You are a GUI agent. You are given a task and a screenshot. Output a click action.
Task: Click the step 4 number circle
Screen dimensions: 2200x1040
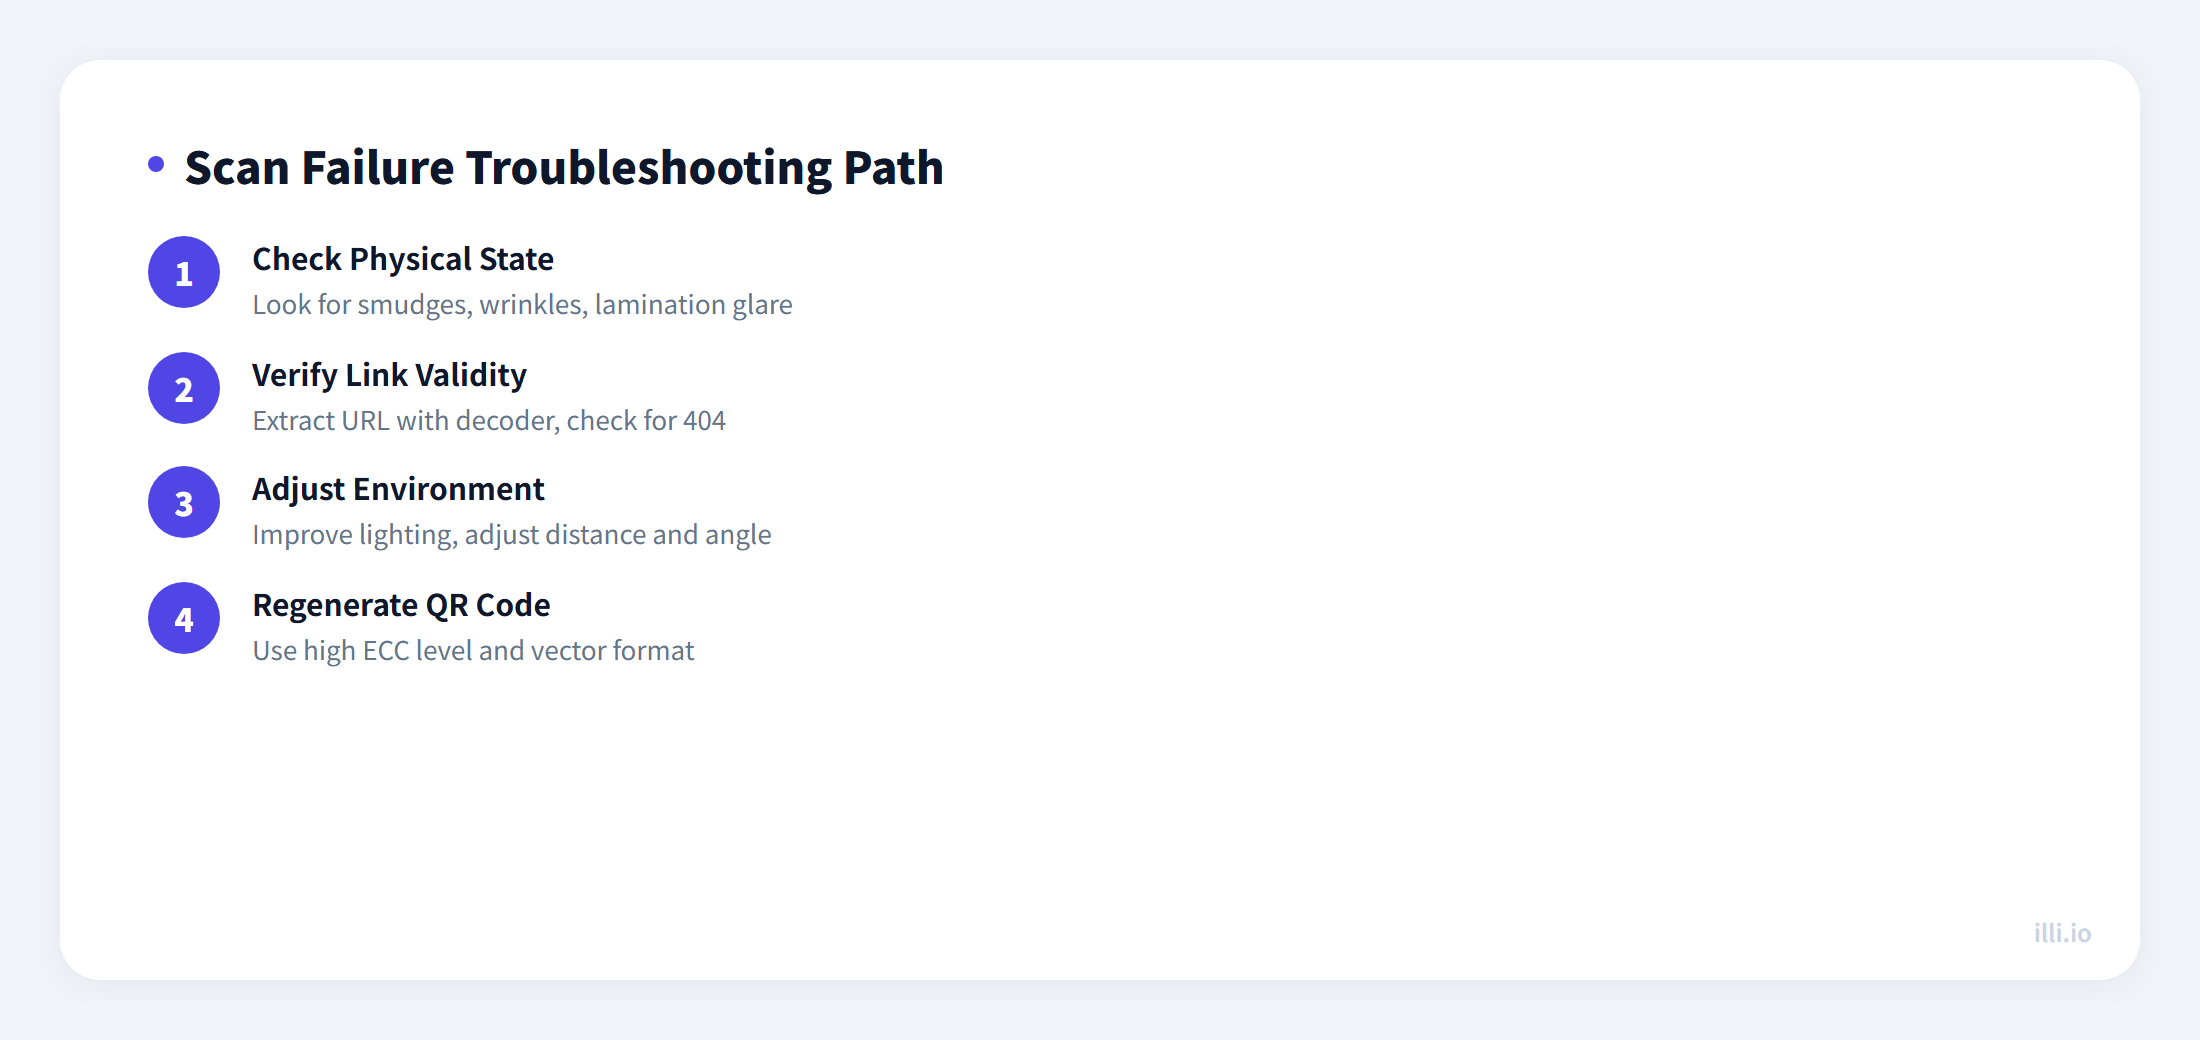[x=184, y=618]
